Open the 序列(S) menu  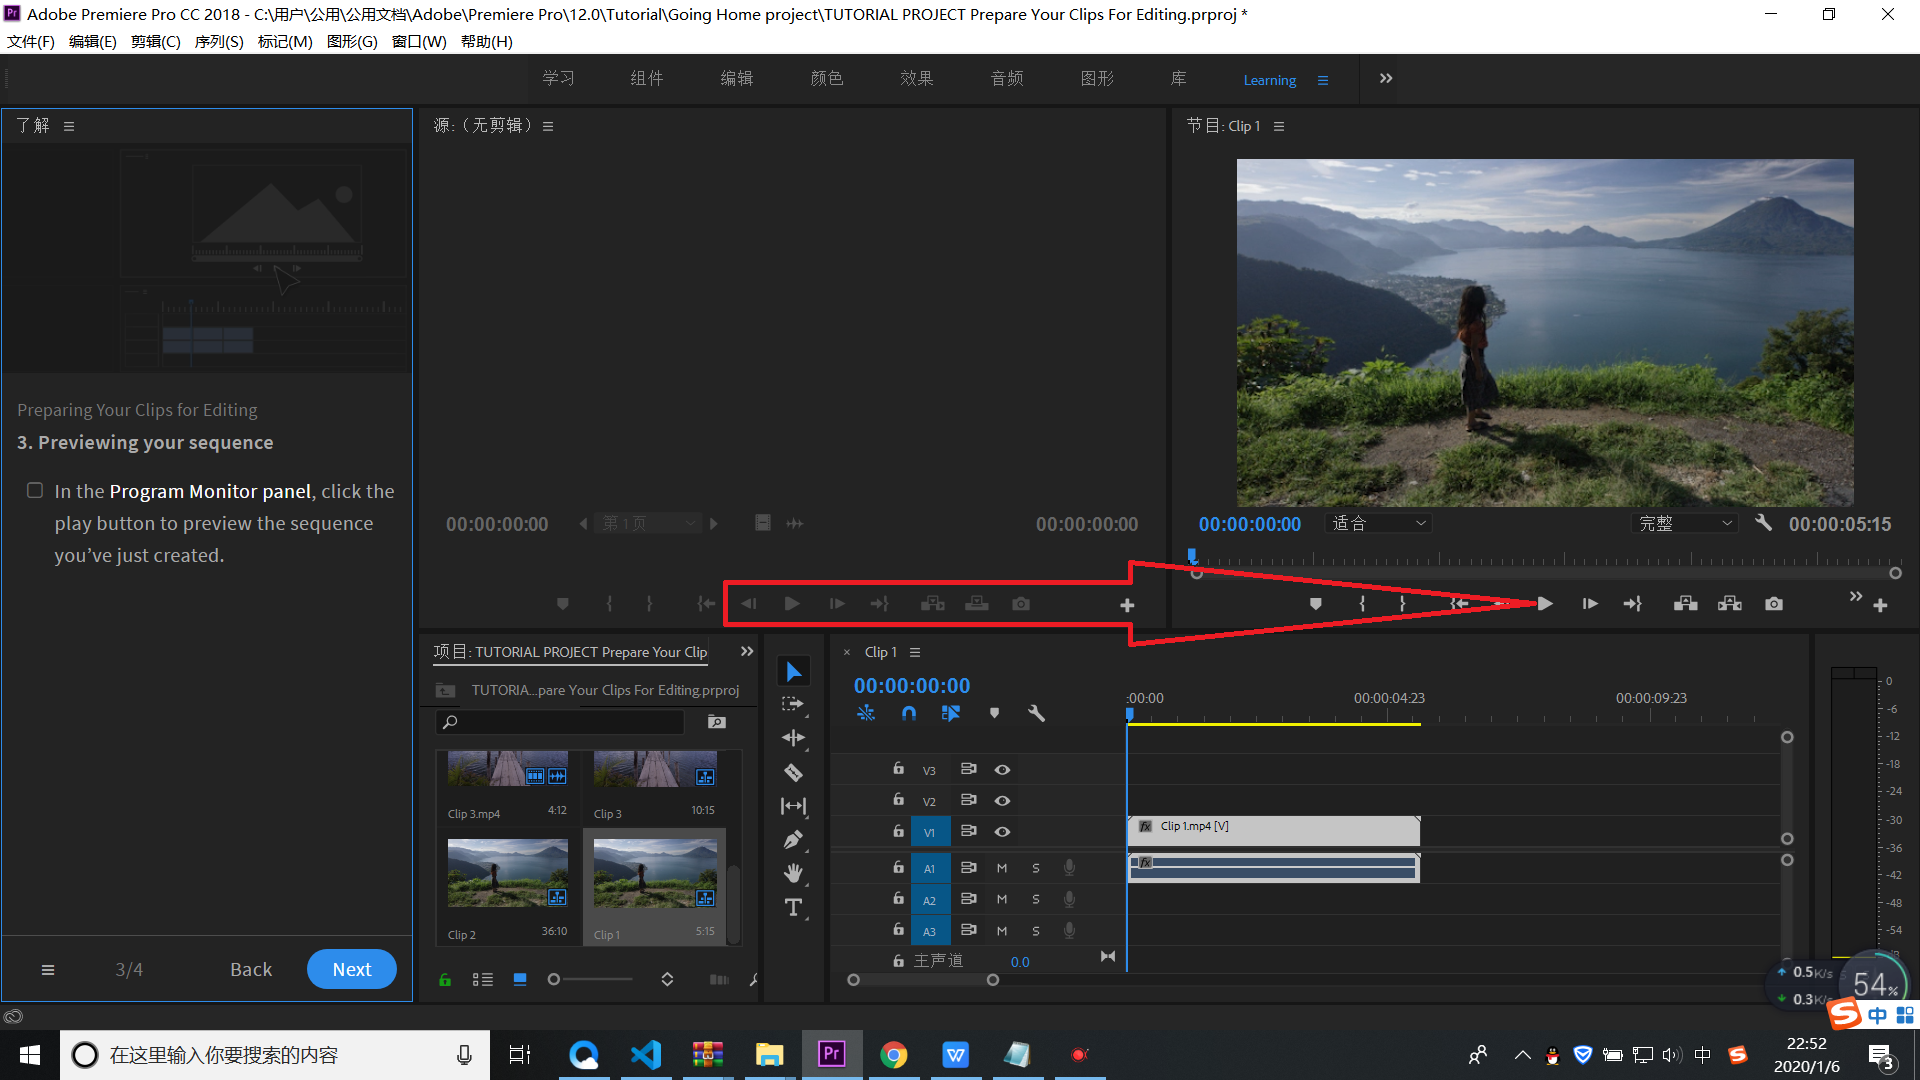(219, 41)
